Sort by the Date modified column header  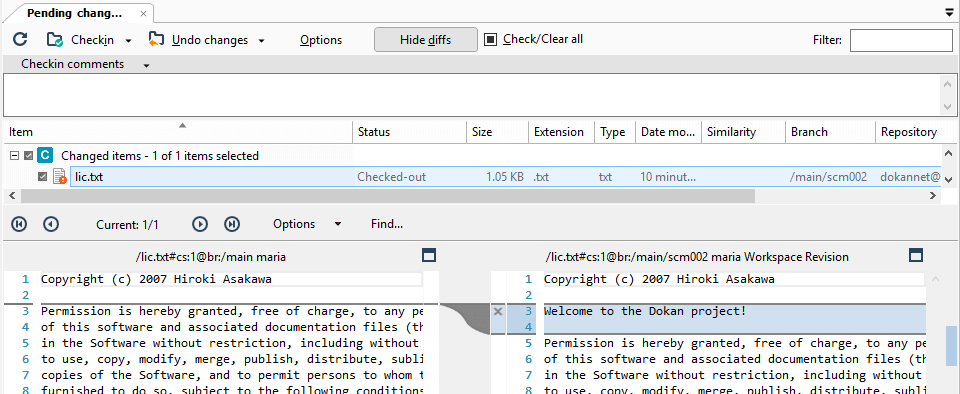668,132
